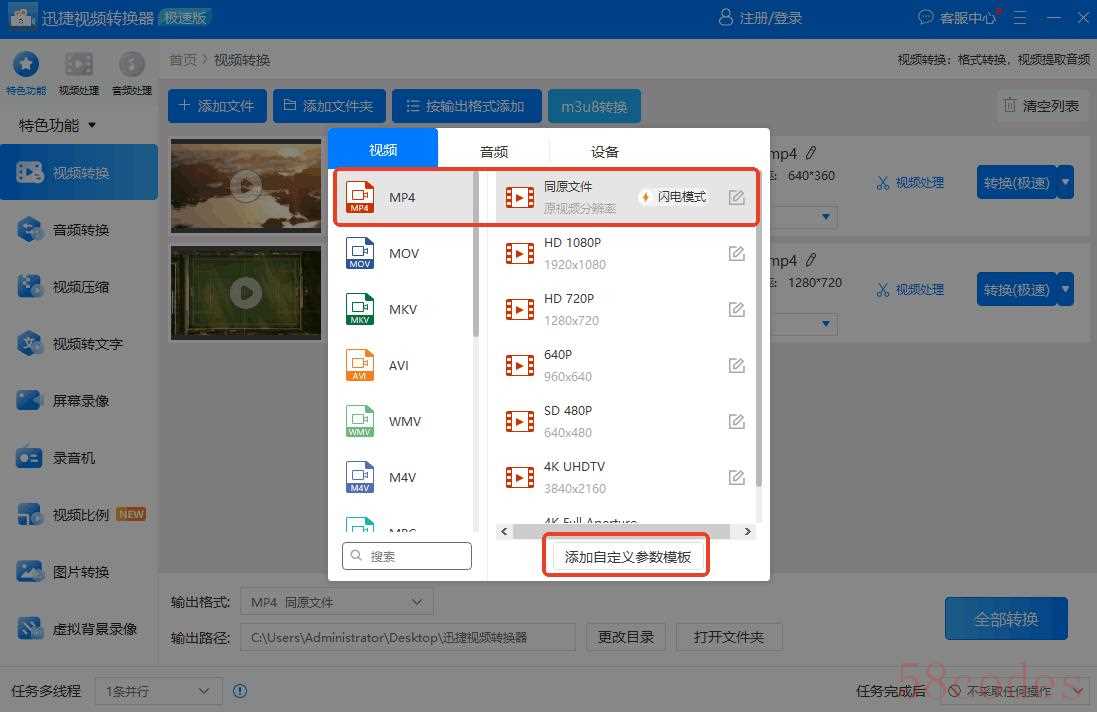Switch to the 视频 tab
The width and height of the screenshot is (1097, 712).
coord(383,149)
